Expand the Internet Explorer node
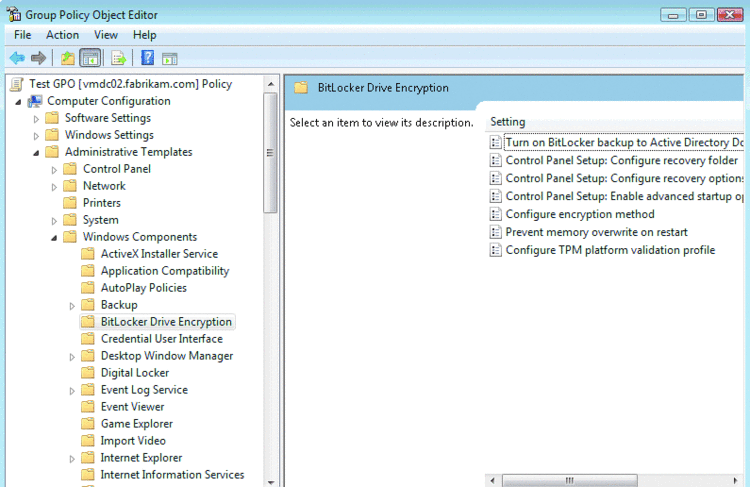The height and width of the screenshot is (487, 750). tap(72, 459)
